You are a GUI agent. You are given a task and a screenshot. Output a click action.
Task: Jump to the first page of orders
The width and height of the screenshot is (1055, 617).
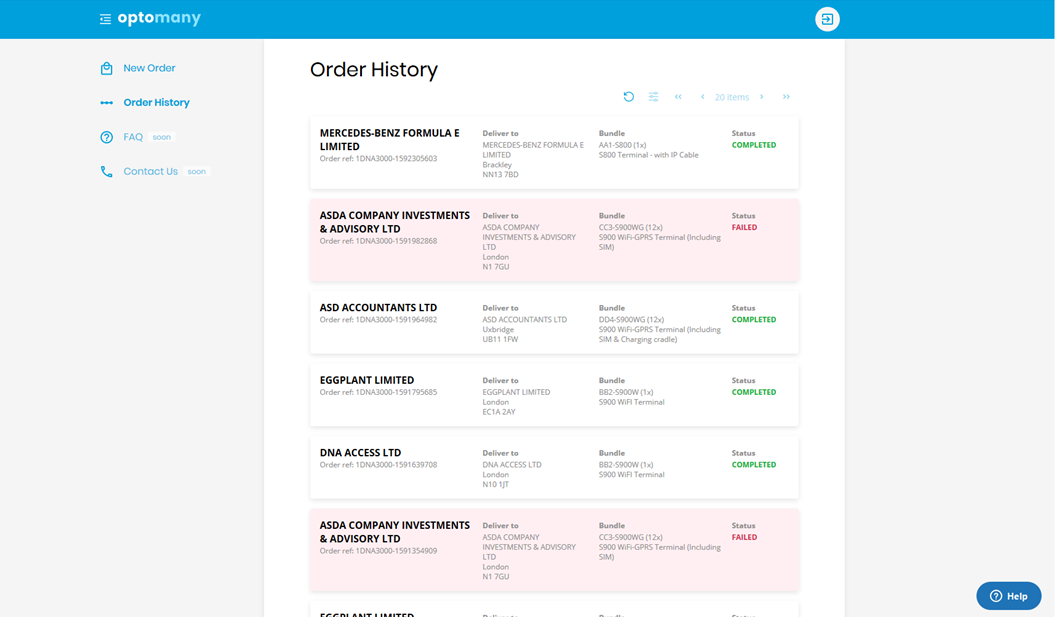coord(678,97)
